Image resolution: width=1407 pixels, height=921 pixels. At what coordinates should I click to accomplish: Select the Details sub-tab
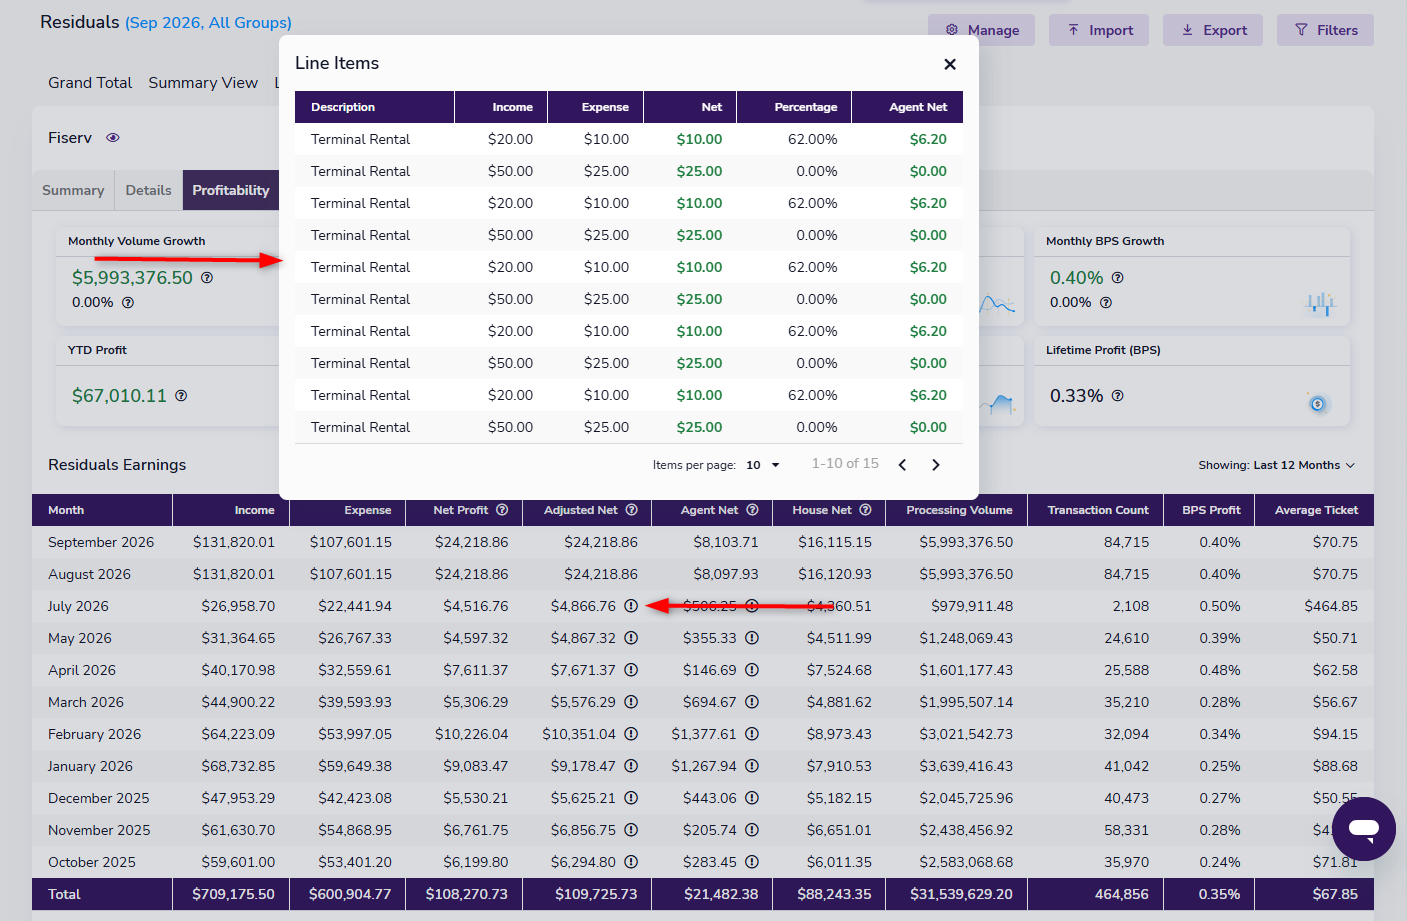pos(148,190)
